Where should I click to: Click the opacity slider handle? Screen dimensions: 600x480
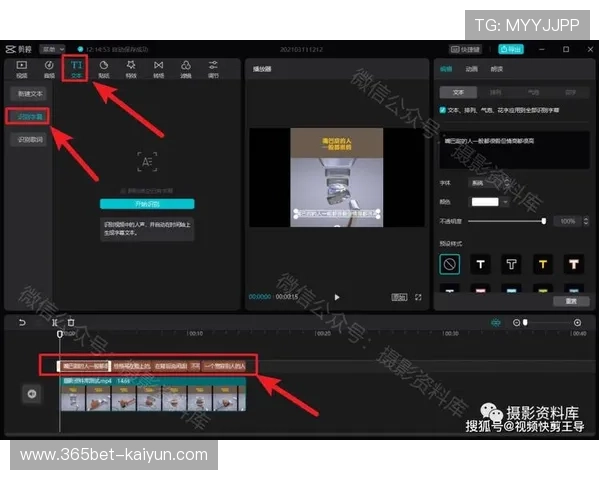click(x=544, y=221)
